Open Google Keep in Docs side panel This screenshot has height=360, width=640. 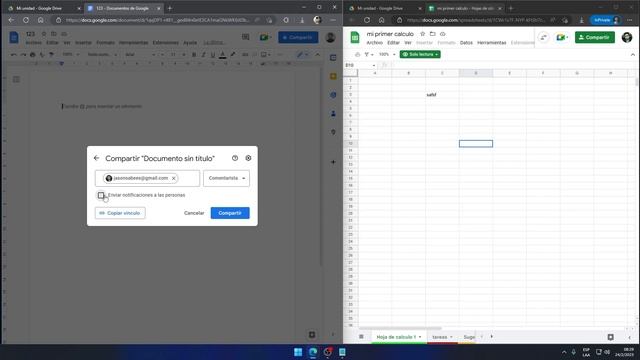point(333,76)
